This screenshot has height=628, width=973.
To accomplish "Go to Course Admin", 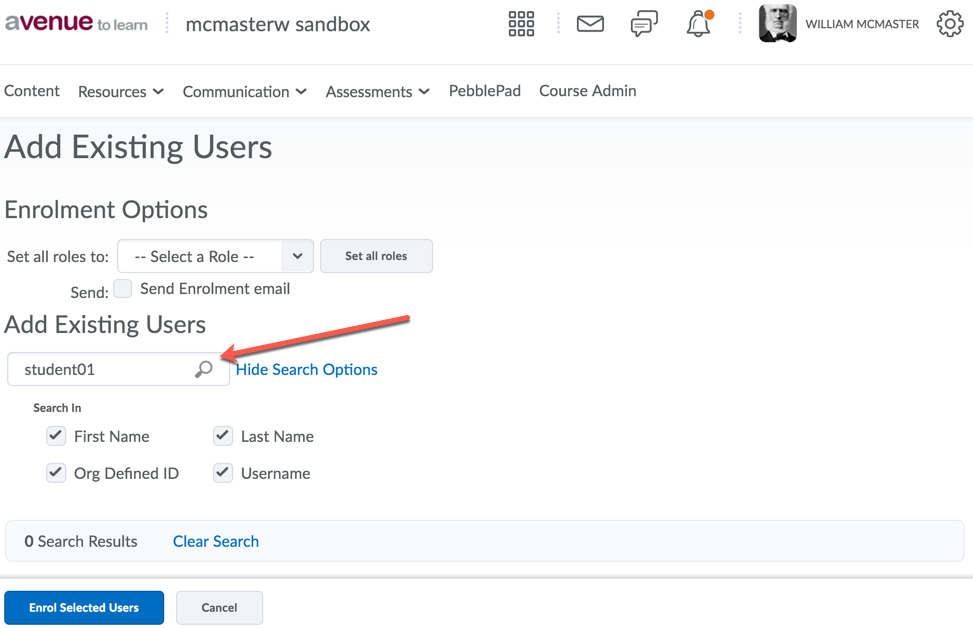I will click(587, 91).
